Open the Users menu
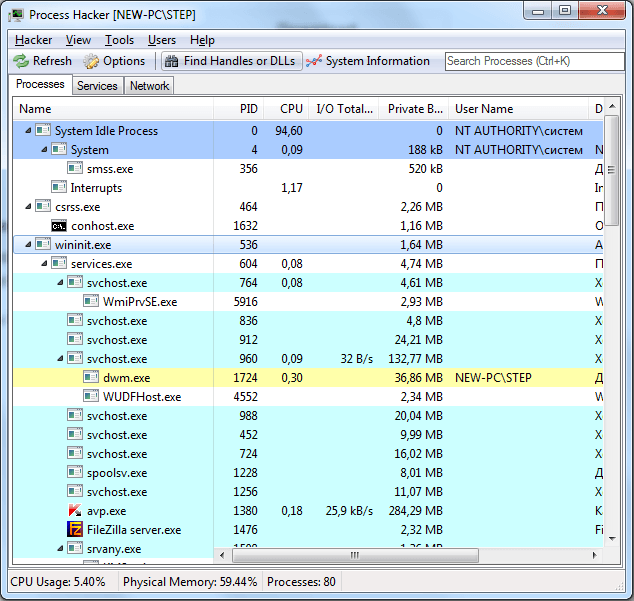 coord(162,40)
